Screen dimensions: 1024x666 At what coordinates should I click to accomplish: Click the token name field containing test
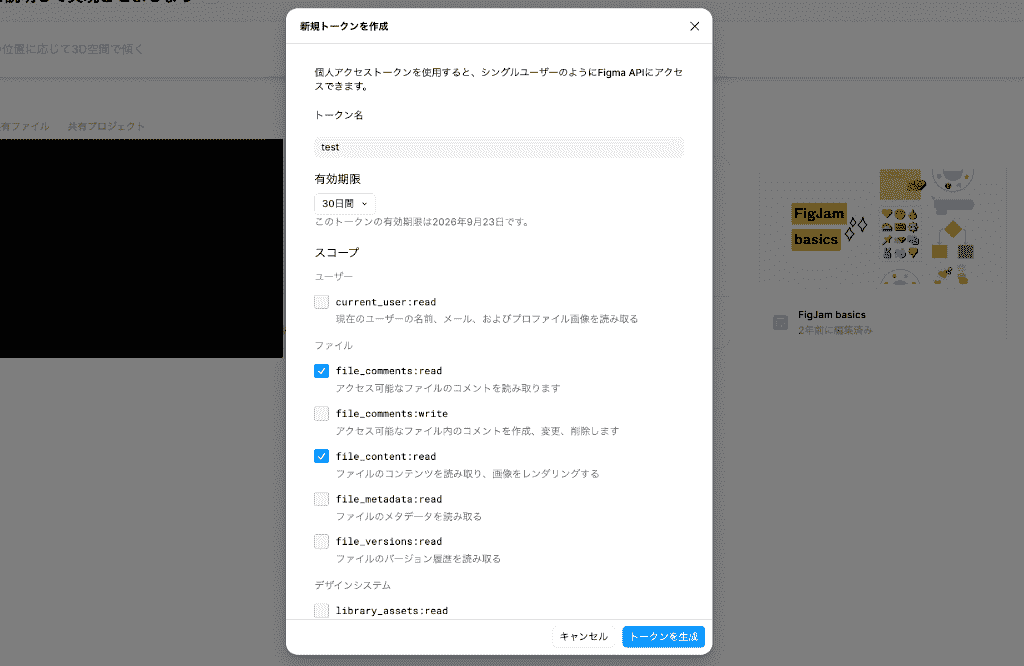pyautogui.click(x=499, y=148)
